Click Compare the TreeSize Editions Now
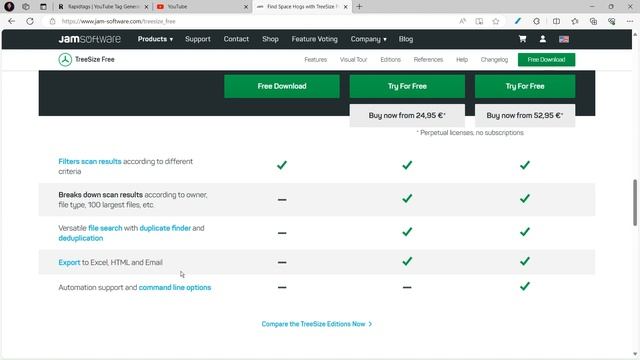This screenshot has height=360, width=640. tap(317, 324)
